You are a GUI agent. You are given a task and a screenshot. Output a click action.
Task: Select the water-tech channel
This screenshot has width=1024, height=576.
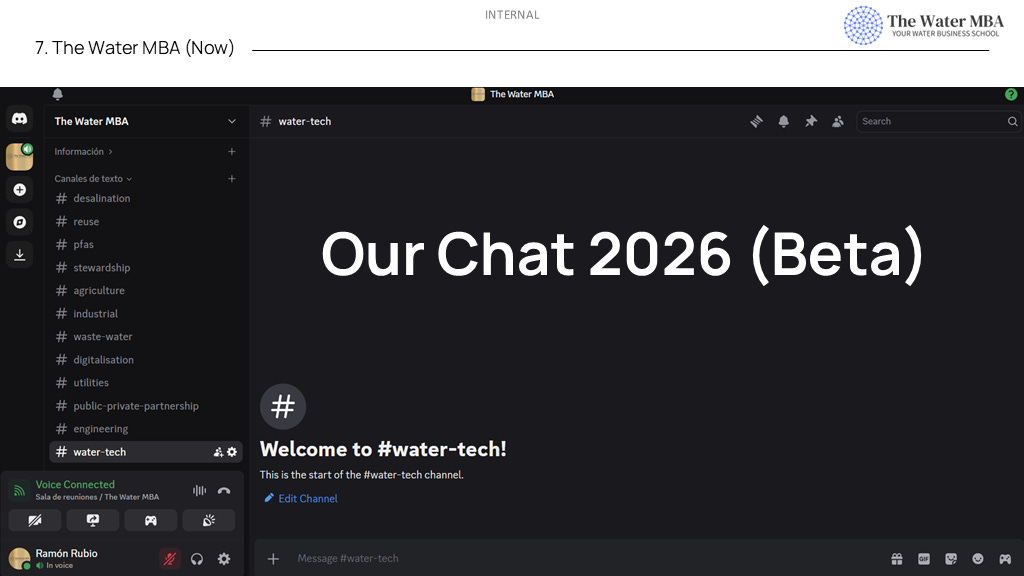146,452
